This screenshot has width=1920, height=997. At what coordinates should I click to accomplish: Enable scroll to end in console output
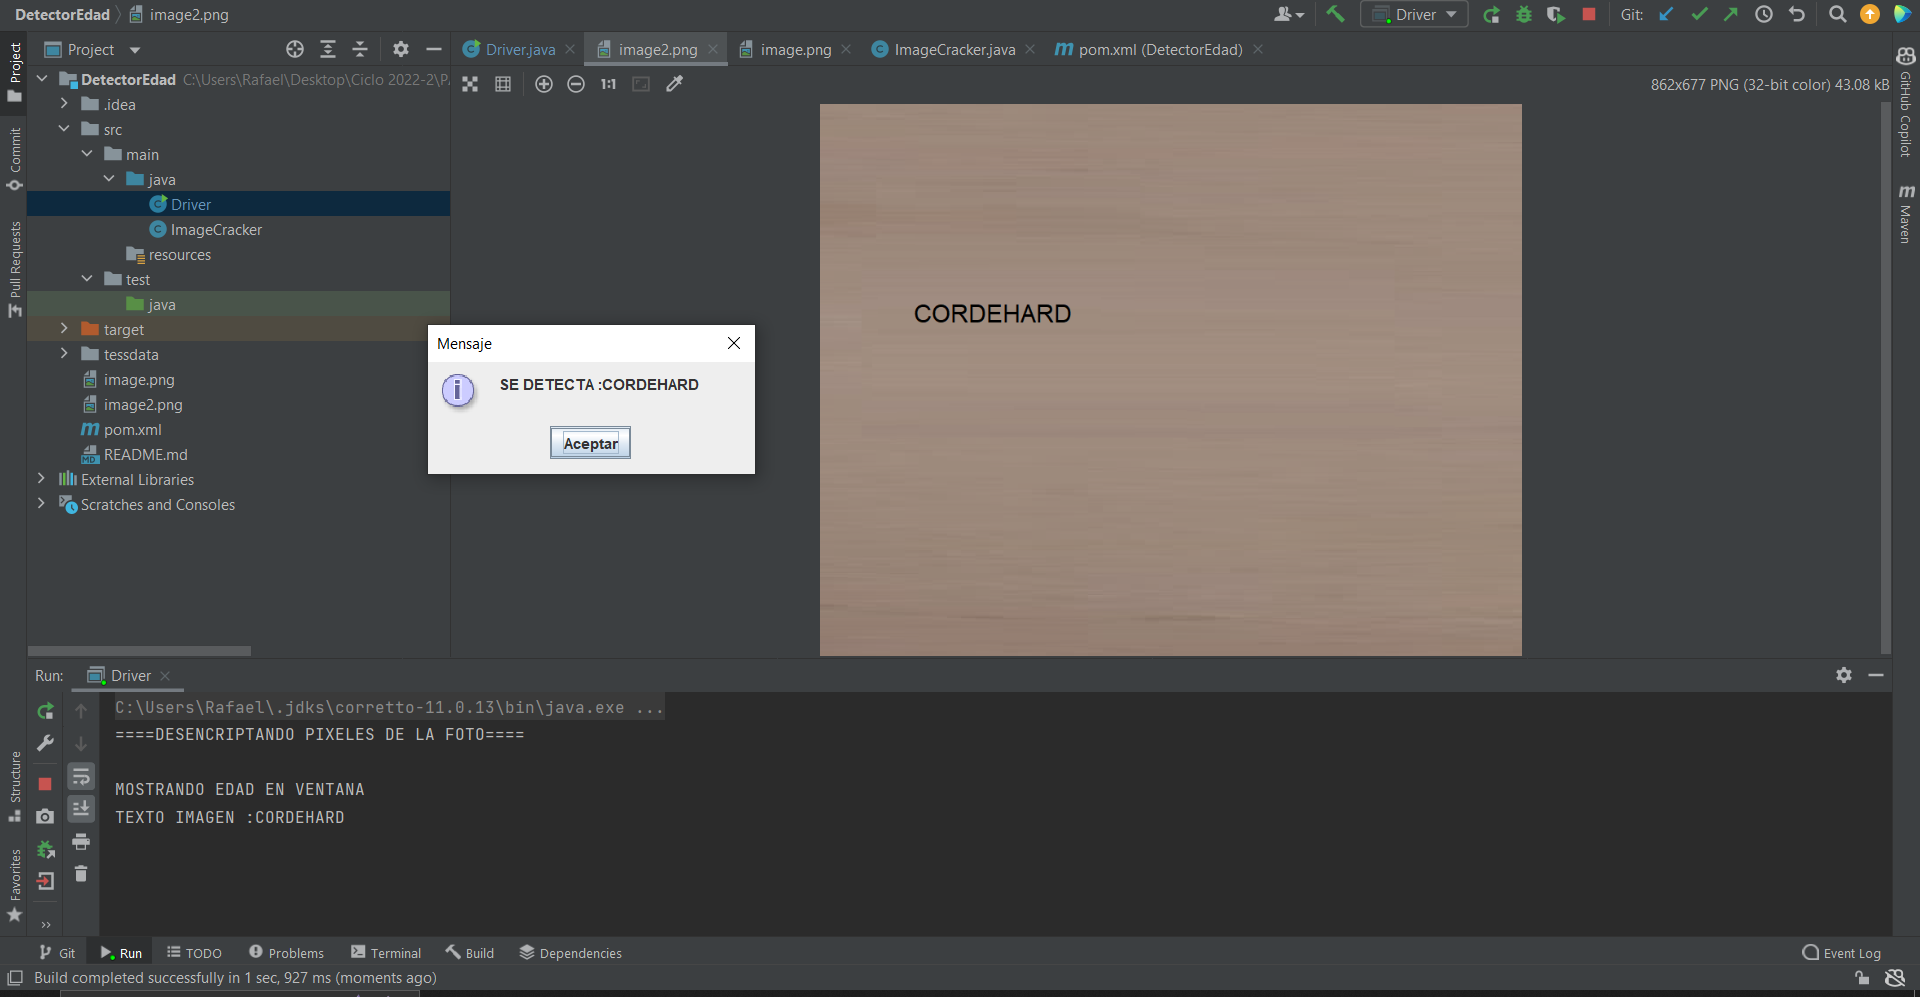pos(81,809)
